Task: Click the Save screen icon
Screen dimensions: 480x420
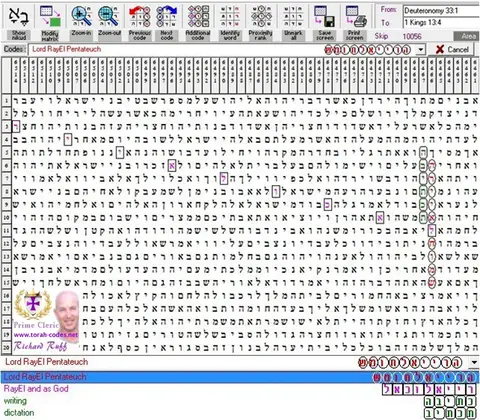Action: tap(324, 16)
